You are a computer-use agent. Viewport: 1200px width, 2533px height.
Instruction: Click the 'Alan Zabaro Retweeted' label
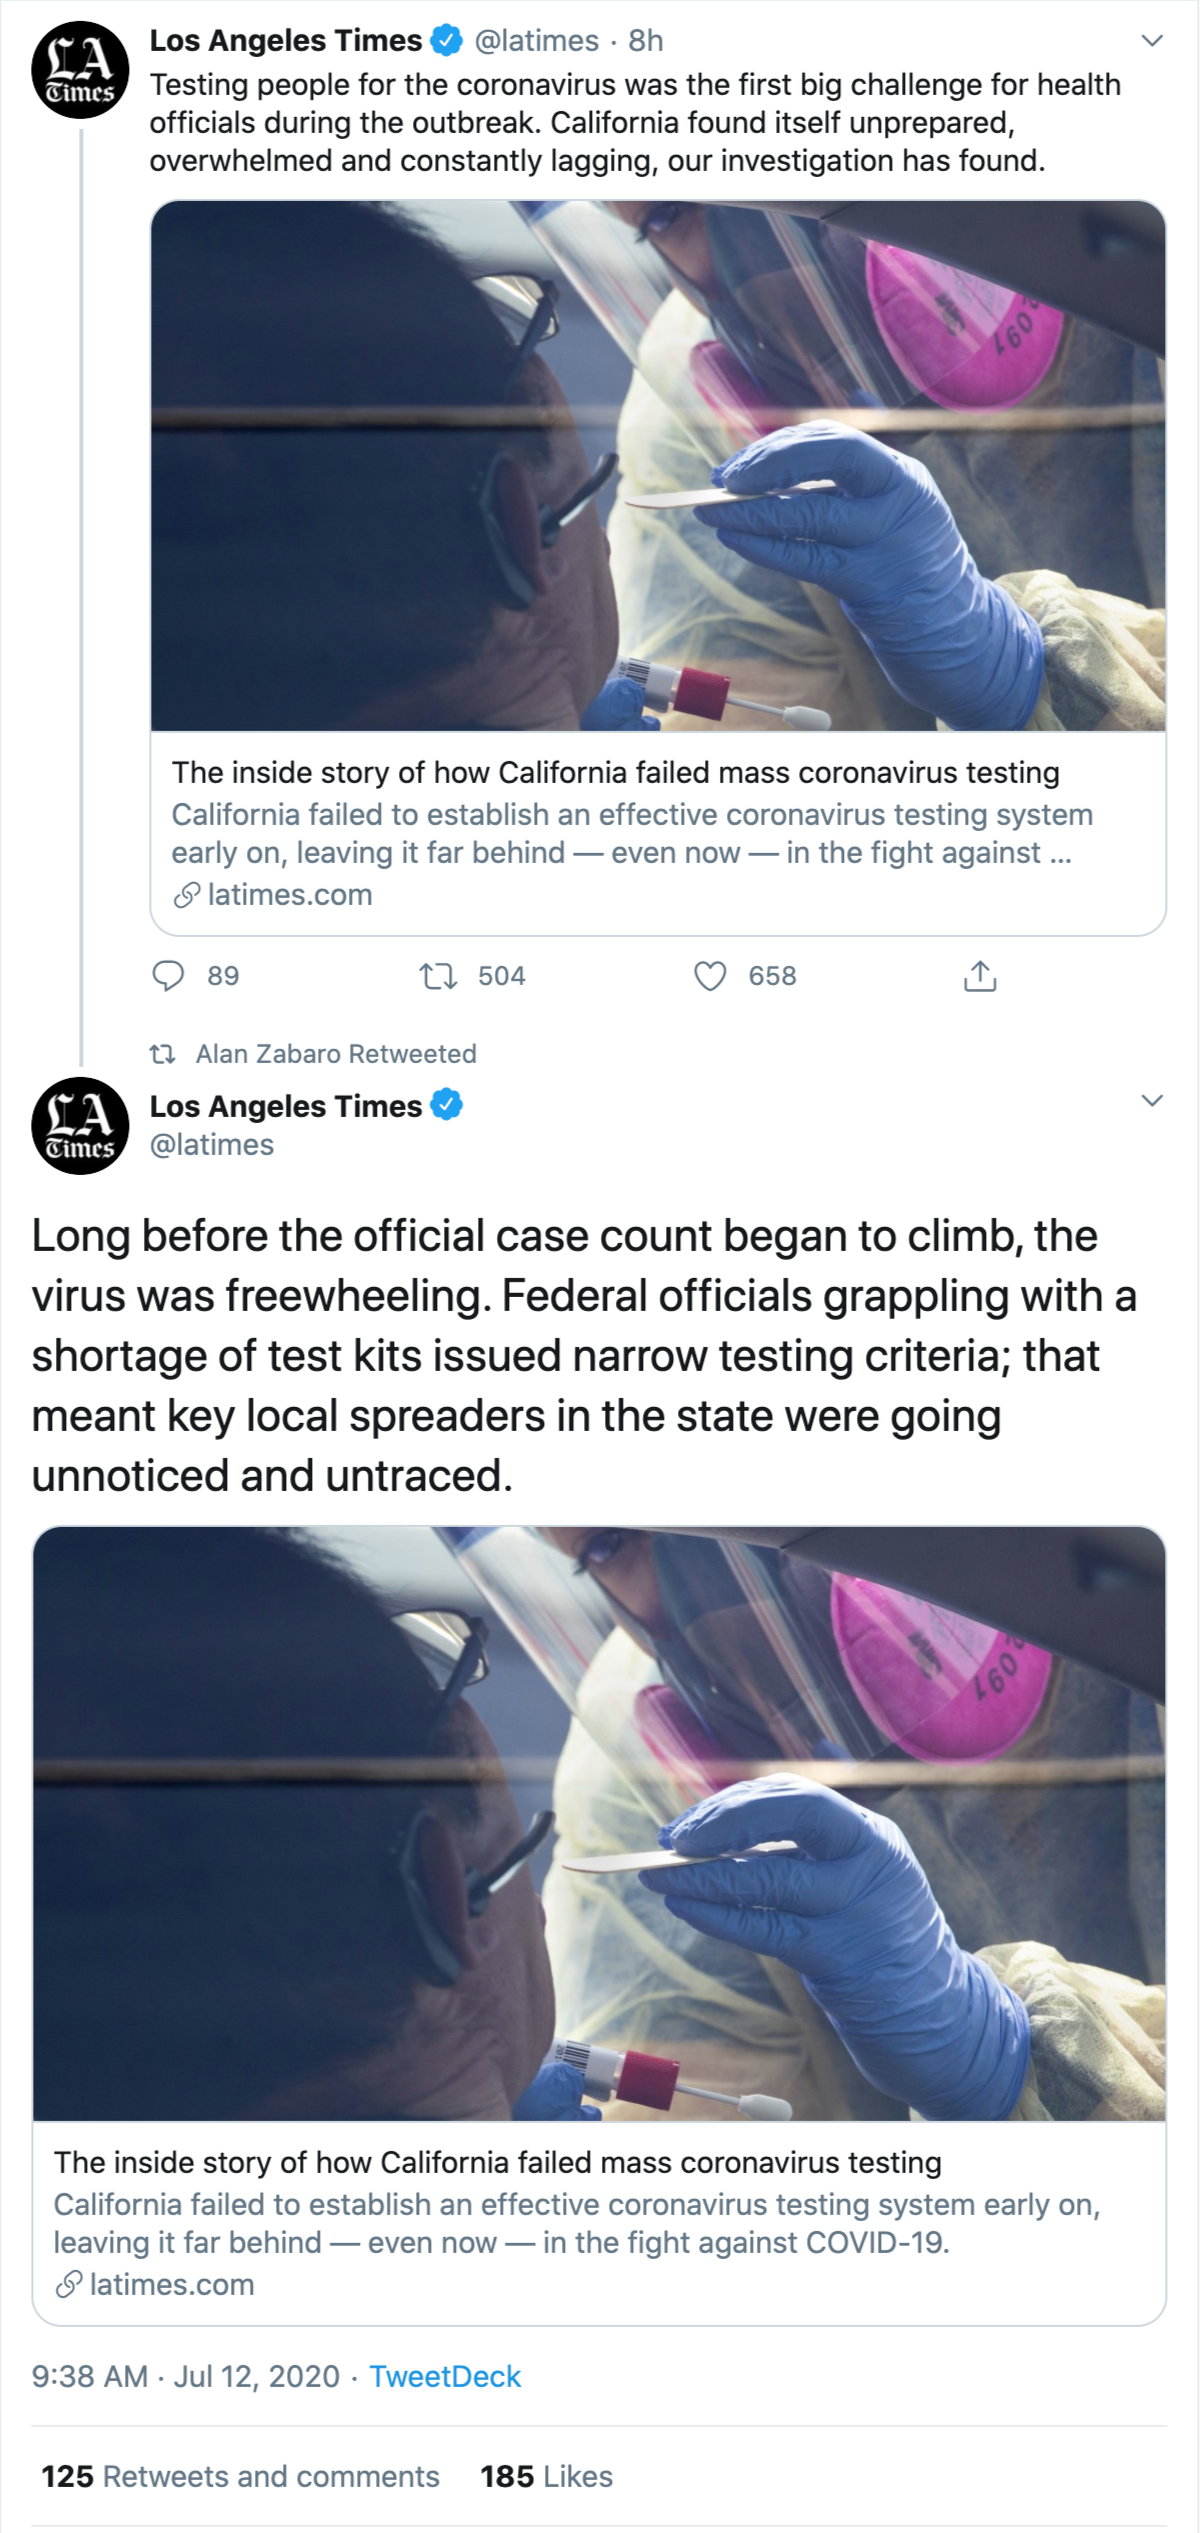(x=336, y=1054)
